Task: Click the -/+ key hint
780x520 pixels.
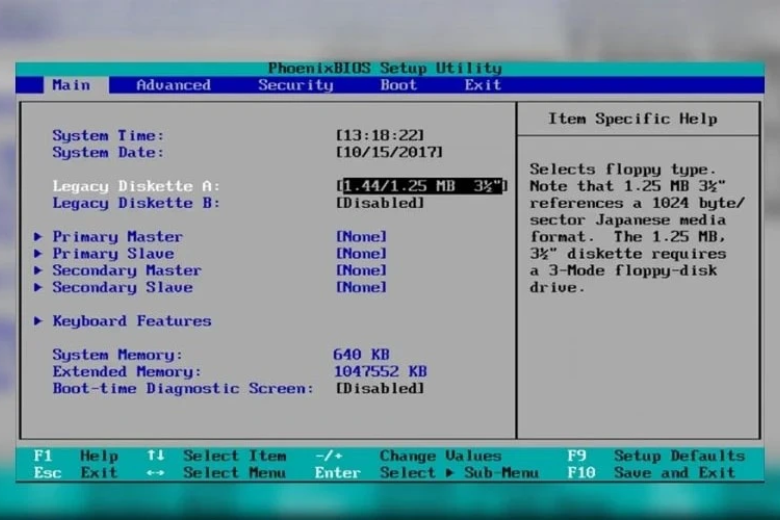Action: (x=328, y=456)
